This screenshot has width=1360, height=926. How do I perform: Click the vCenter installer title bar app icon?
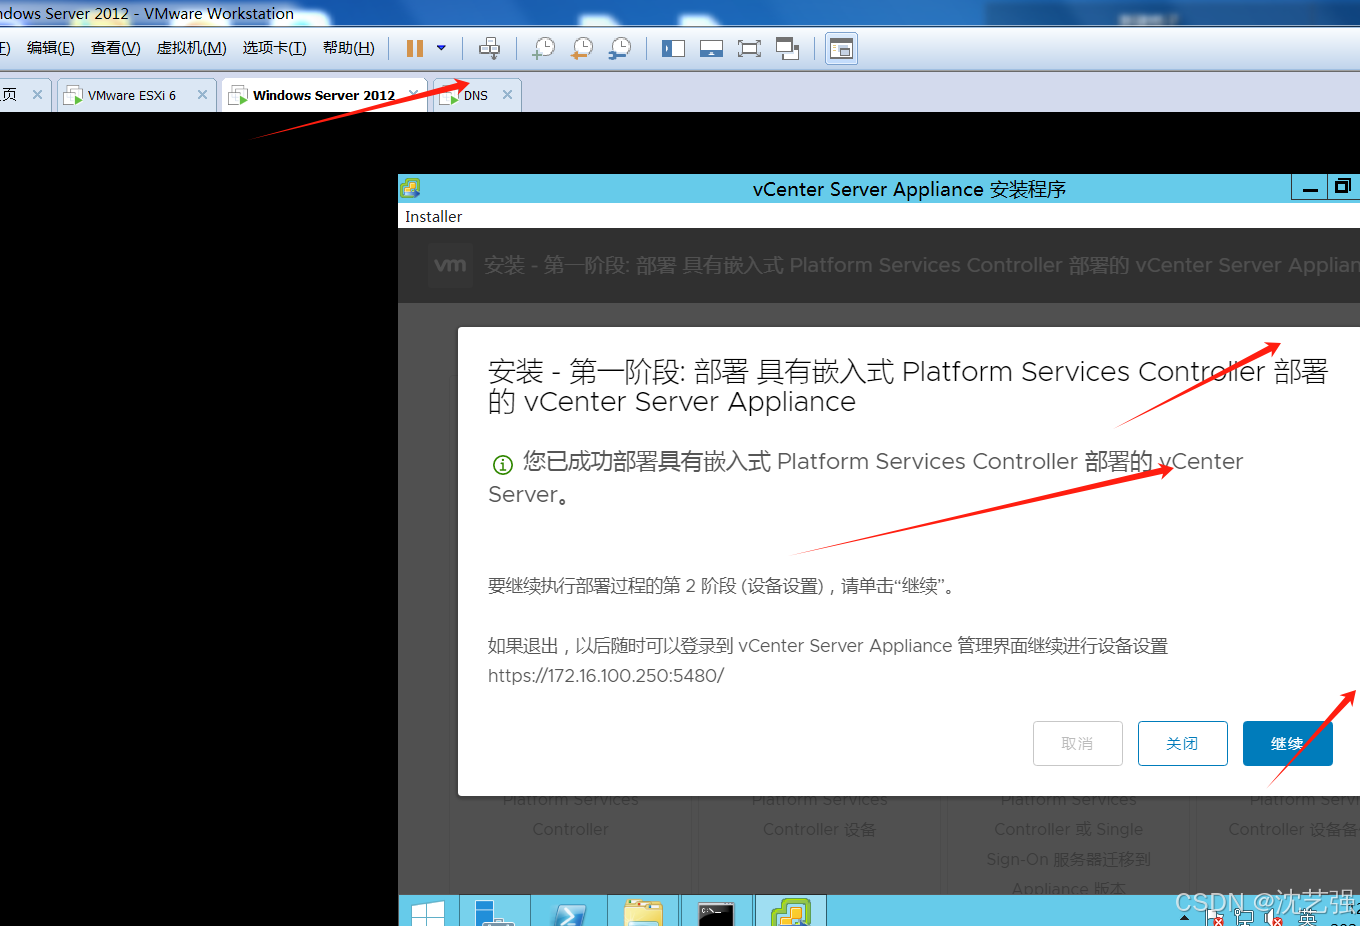click(410, 188)
